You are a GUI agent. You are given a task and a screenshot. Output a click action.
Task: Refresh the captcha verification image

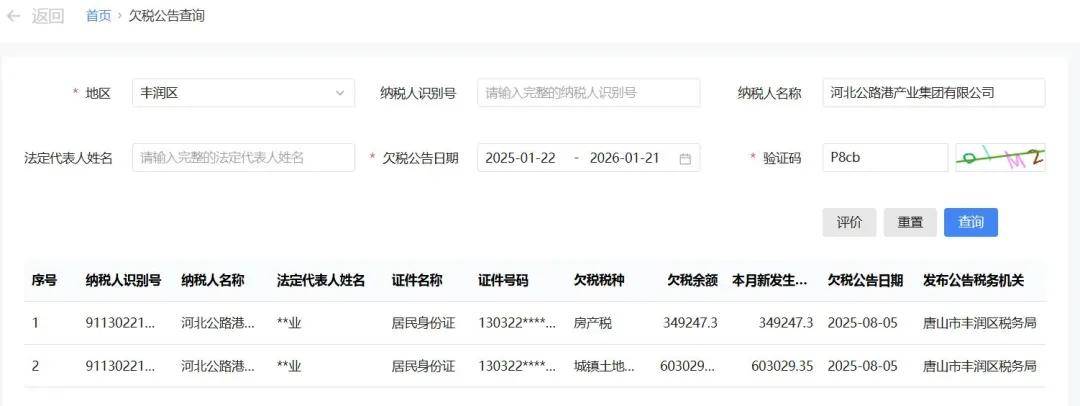point(1000,157)
